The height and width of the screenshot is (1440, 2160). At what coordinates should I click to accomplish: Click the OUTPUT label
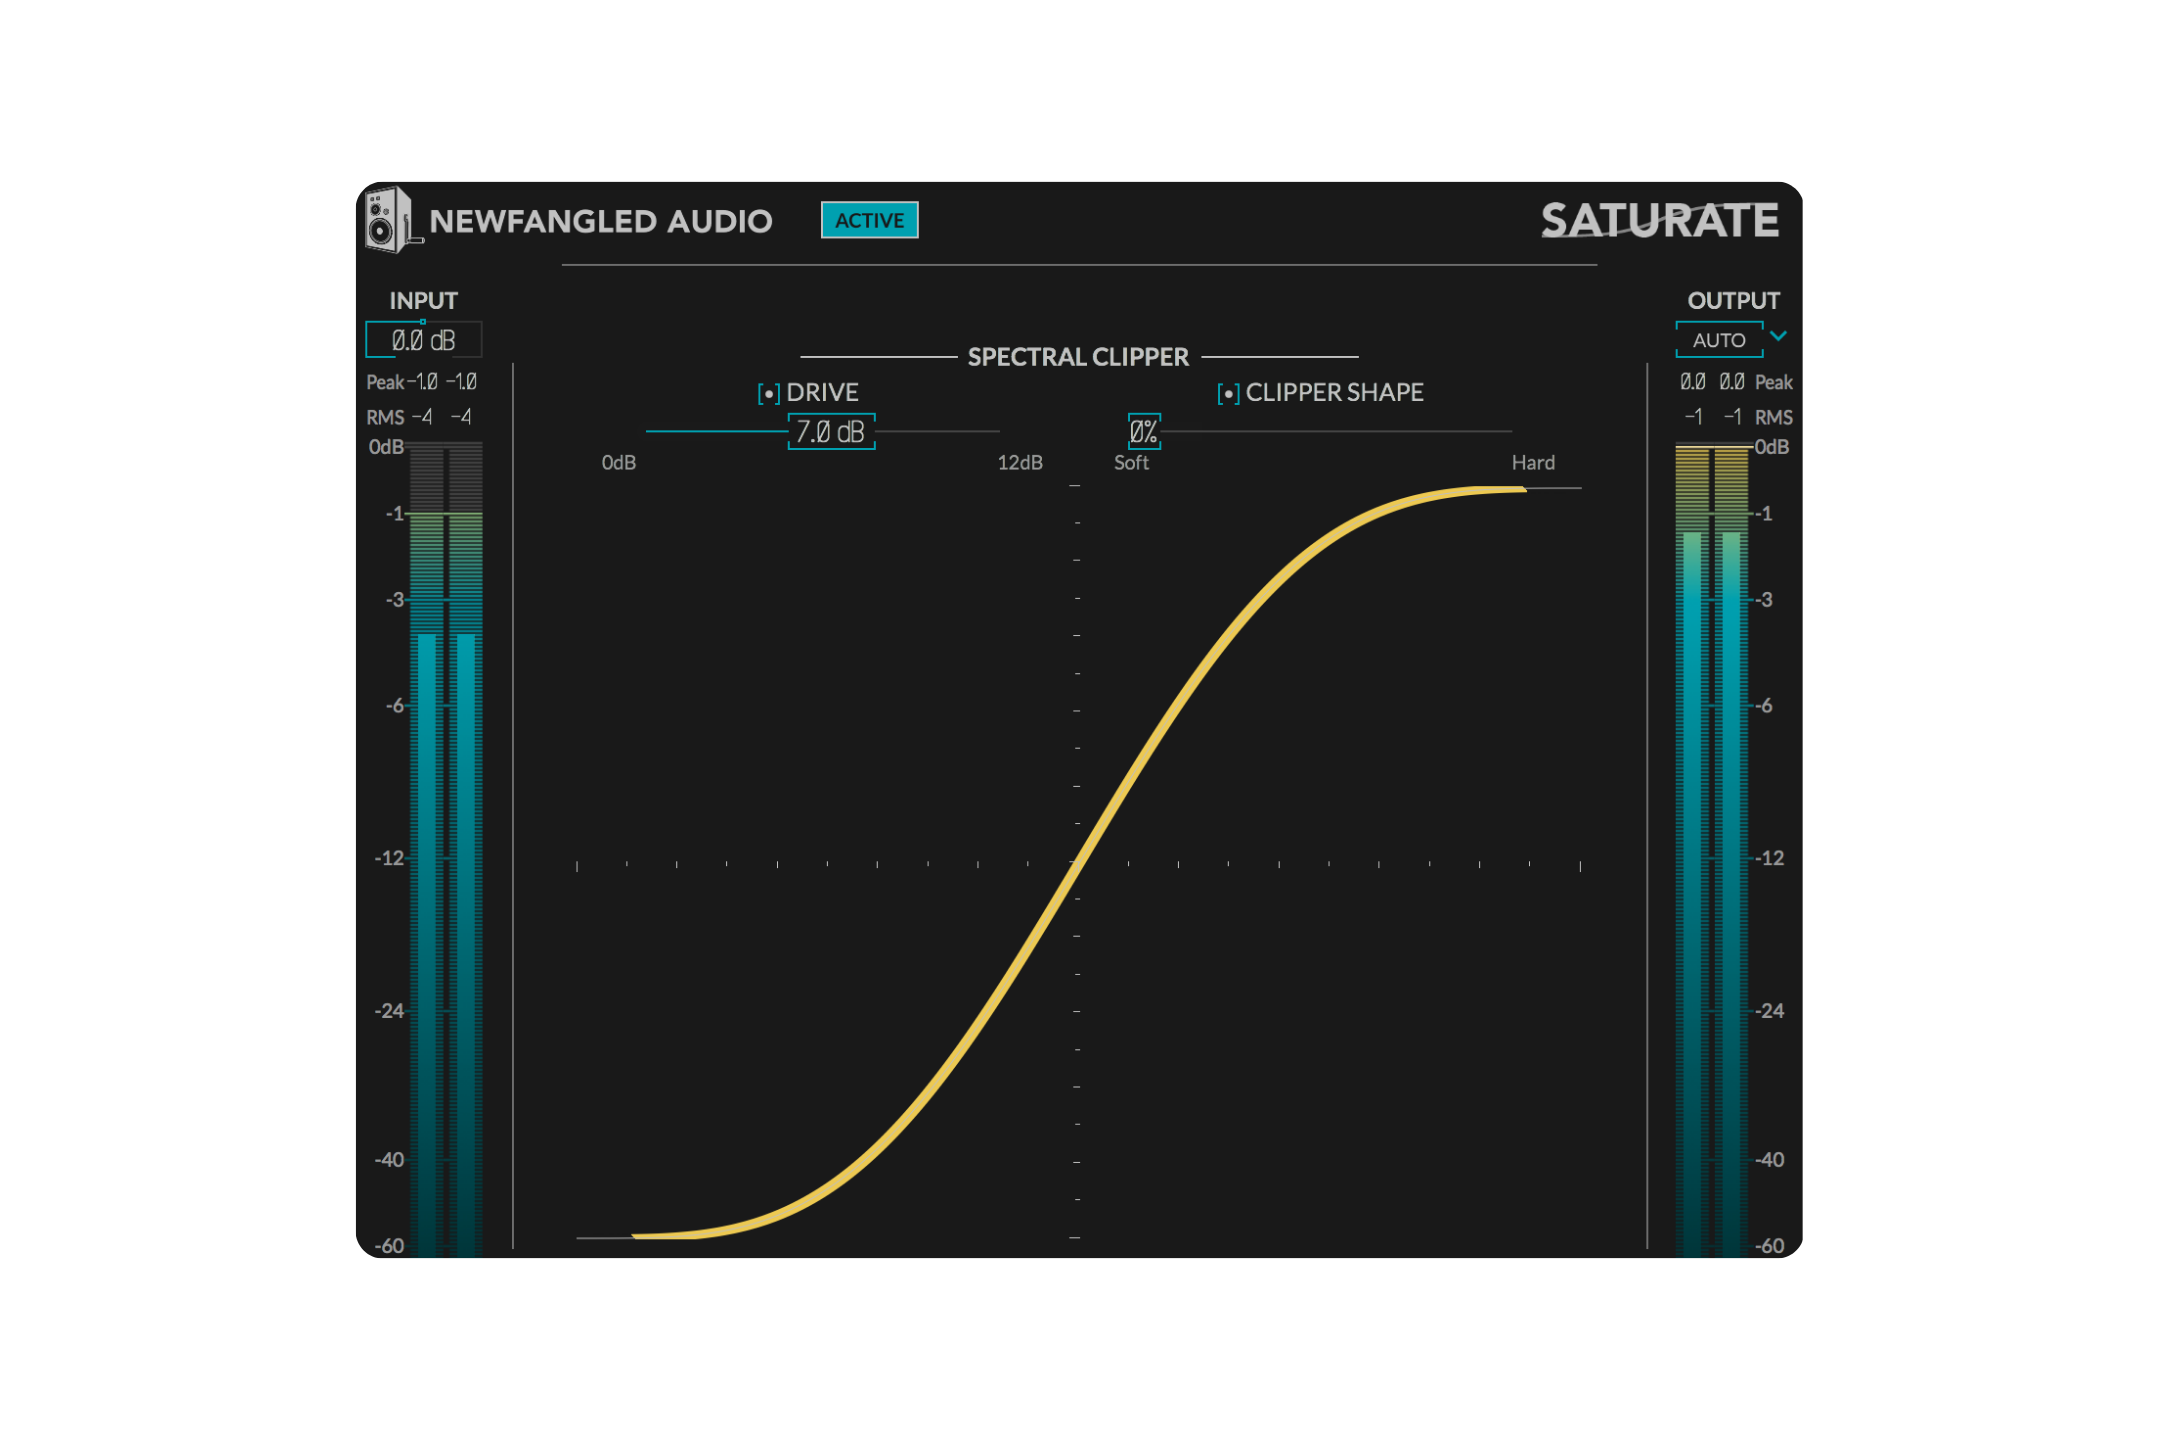[x=1733, y=301]
